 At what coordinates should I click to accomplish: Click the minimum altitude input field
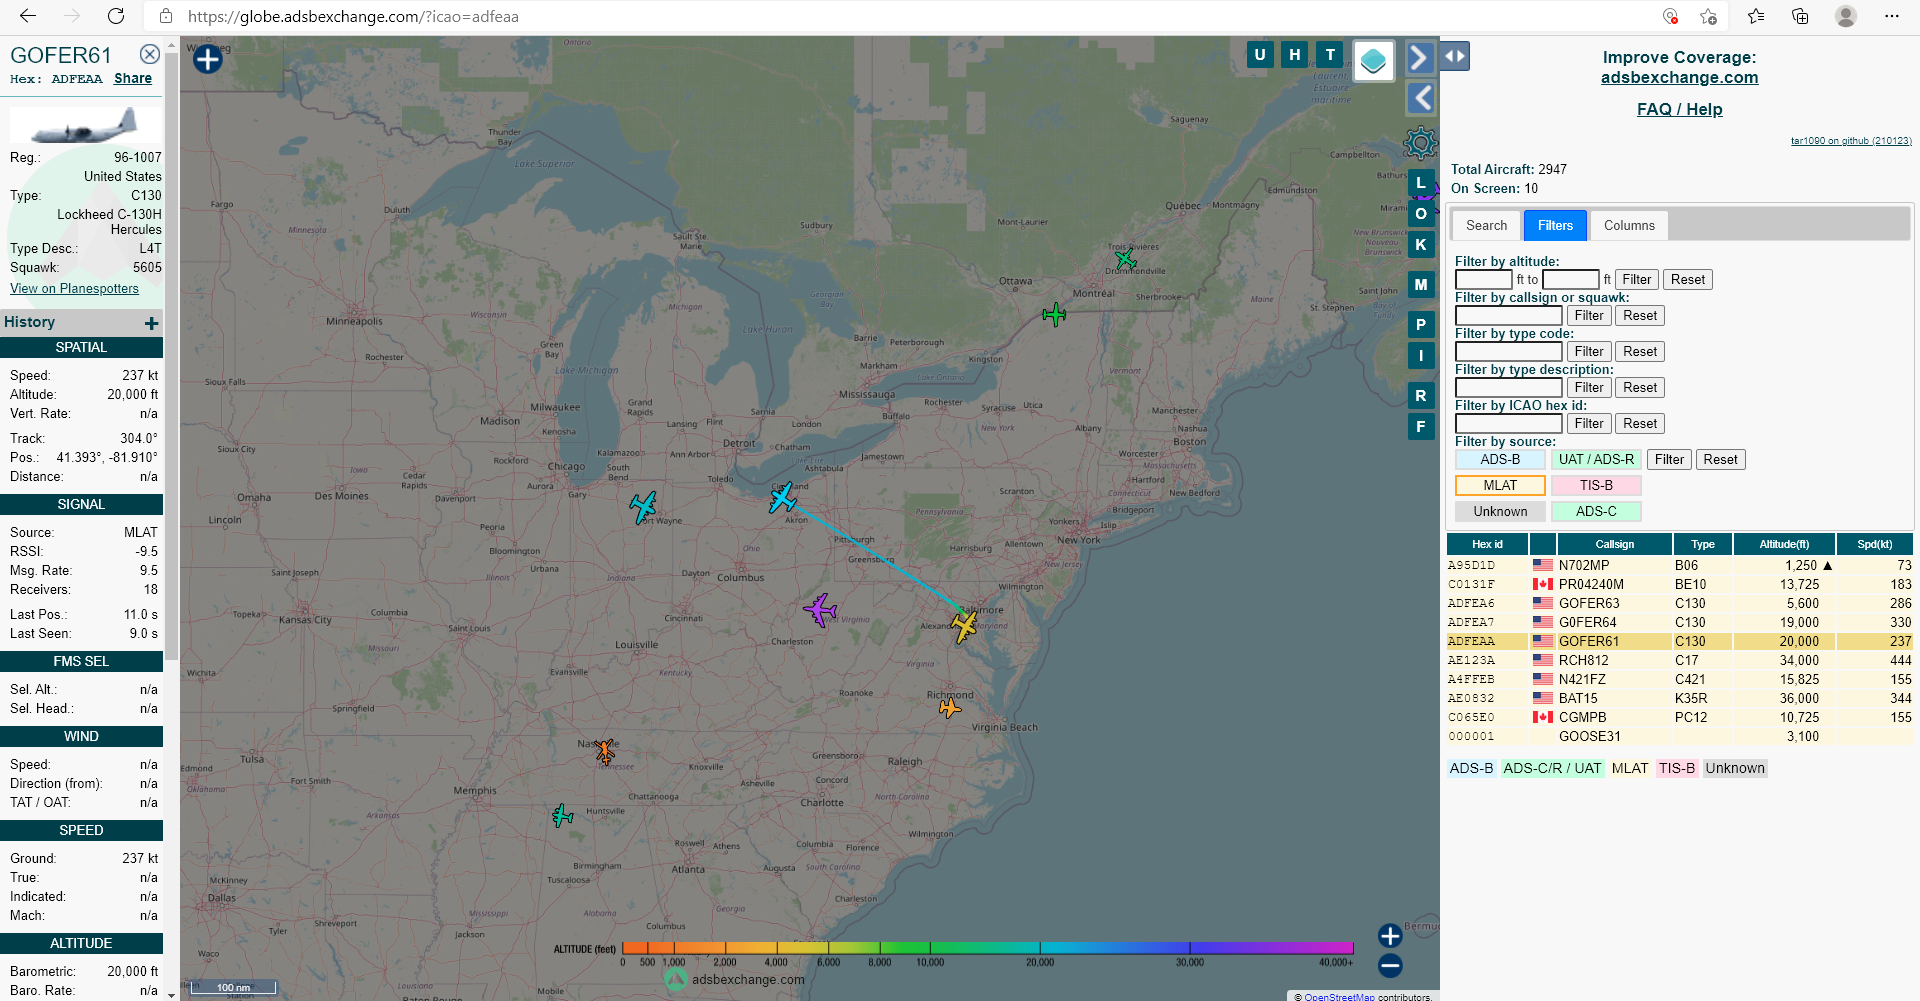1484,280
